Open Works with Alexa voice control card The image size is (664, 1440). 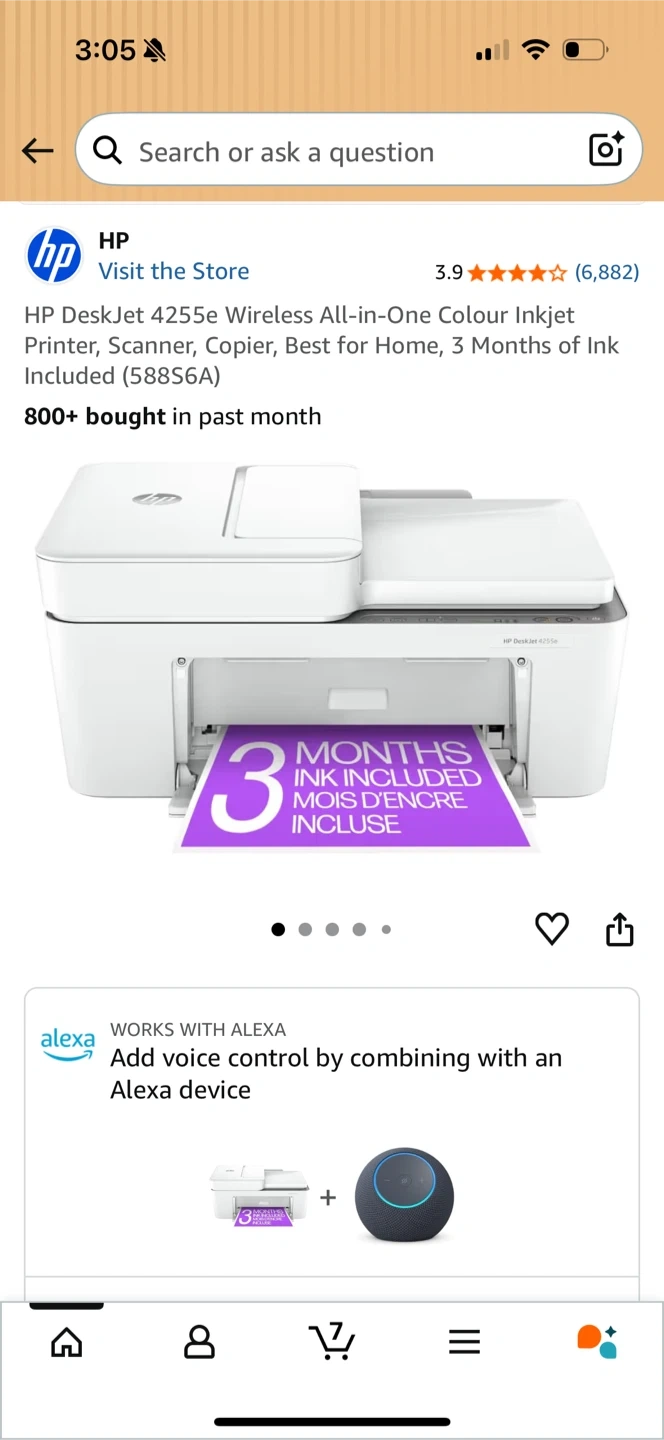point(332,1131)
